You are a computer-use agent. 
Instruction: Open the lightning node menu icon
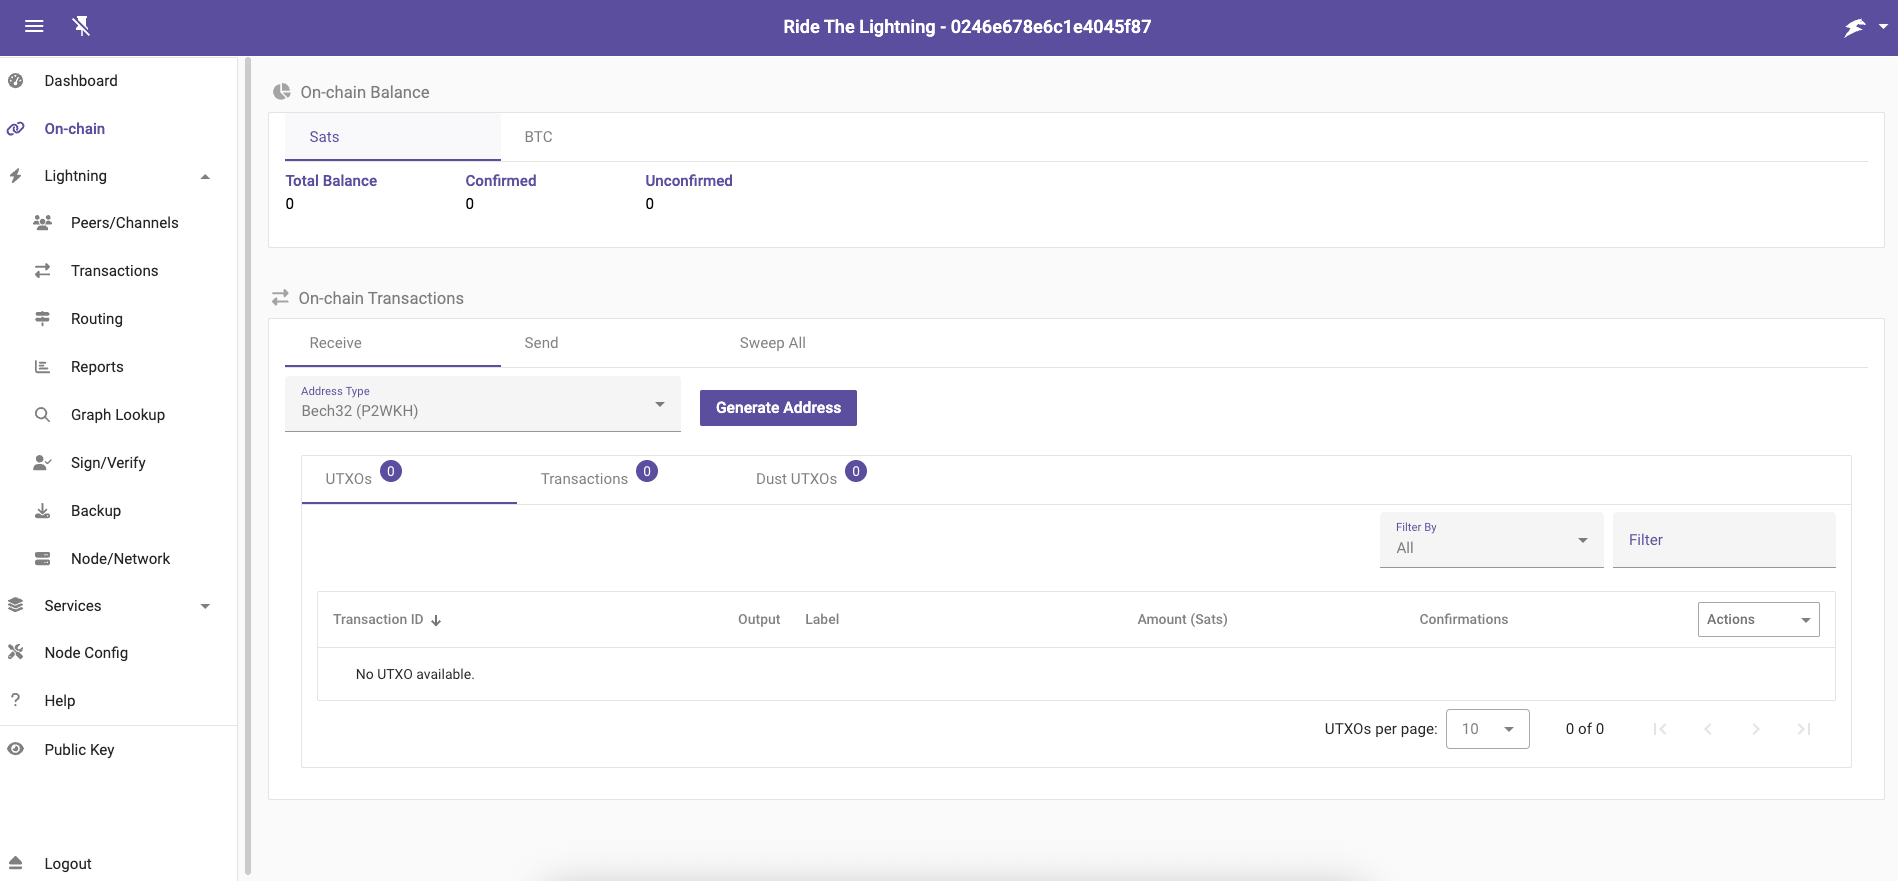coord(1855,27)
